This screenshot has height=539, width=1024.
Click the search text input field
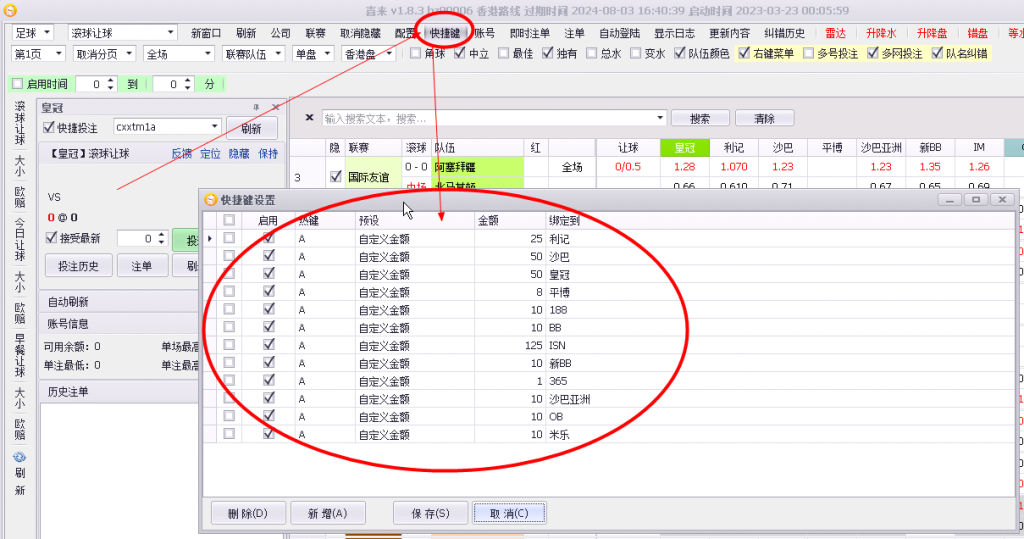pos(488,118)
